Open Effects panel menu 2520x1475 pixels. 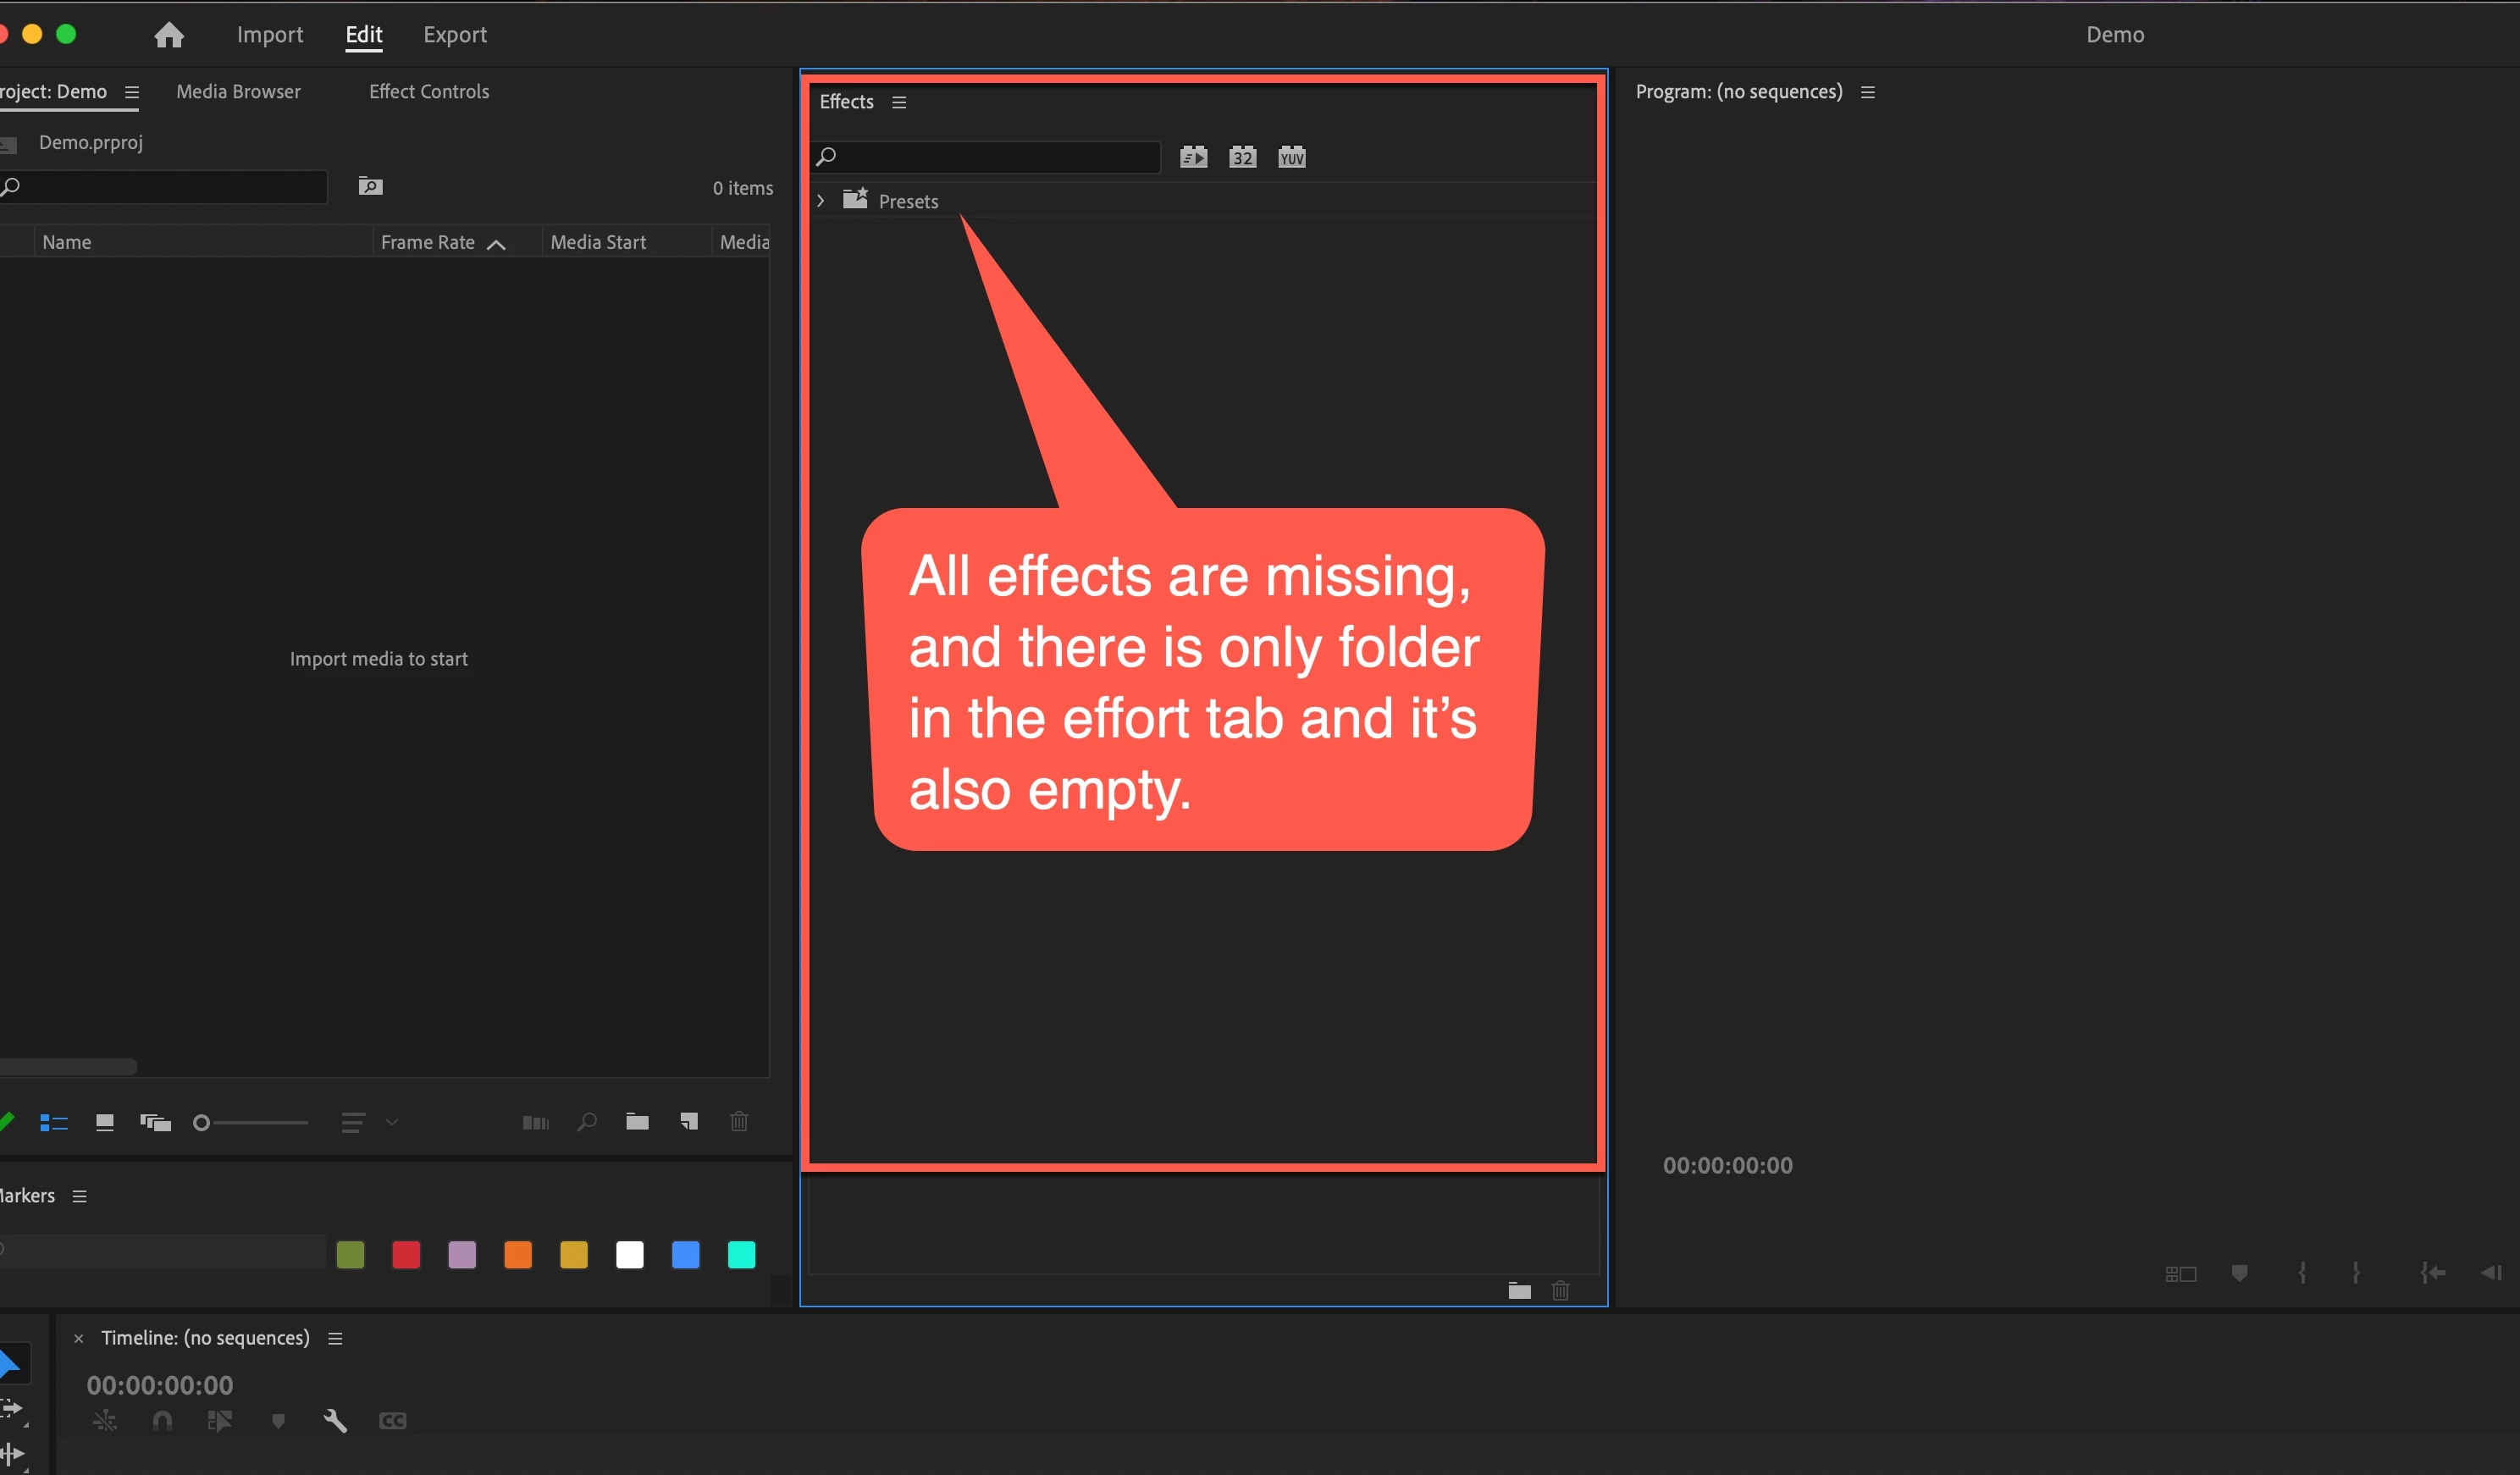899,102
